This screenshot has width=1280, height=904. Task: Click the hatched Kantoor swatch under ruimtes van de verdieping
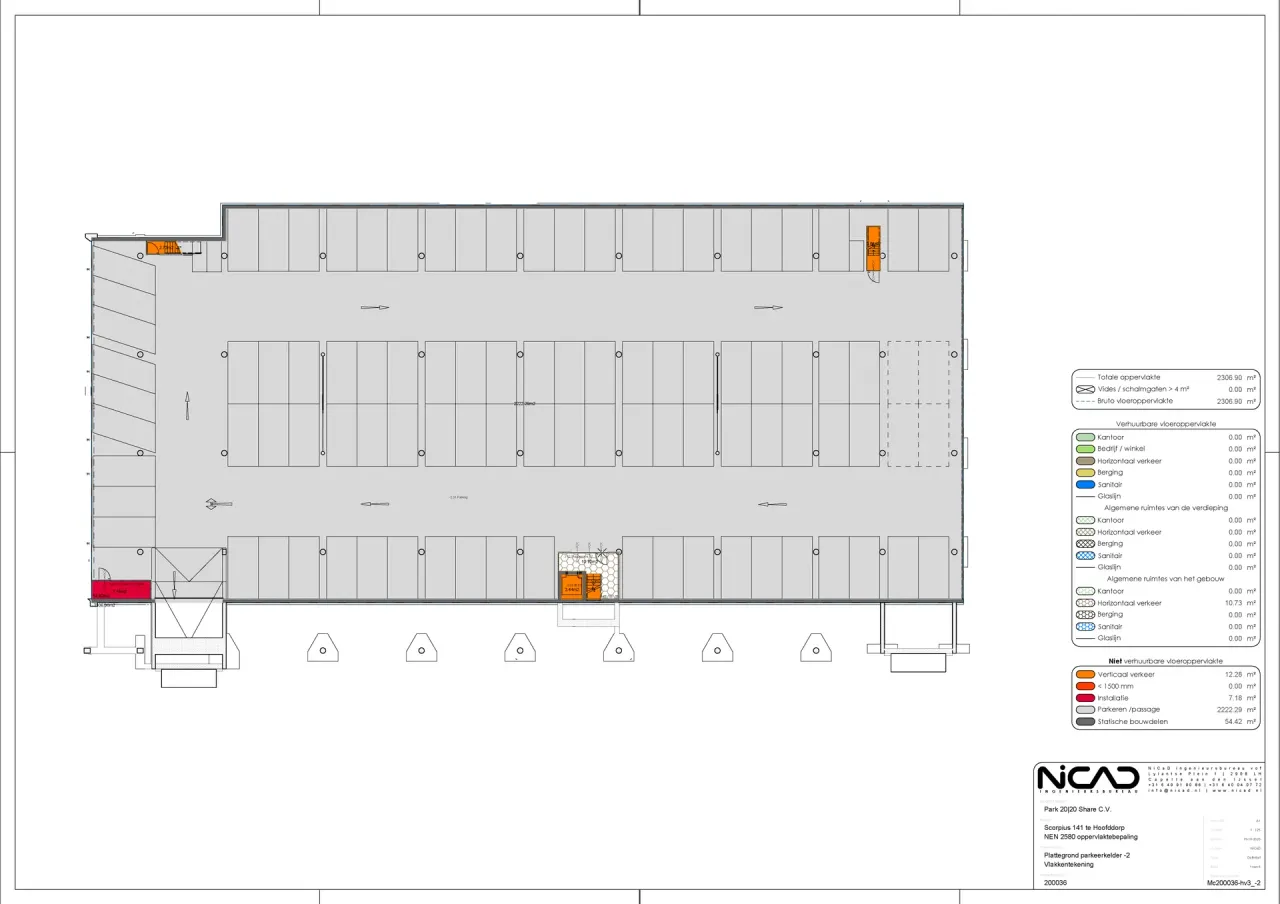click(x=1085, y=520)
